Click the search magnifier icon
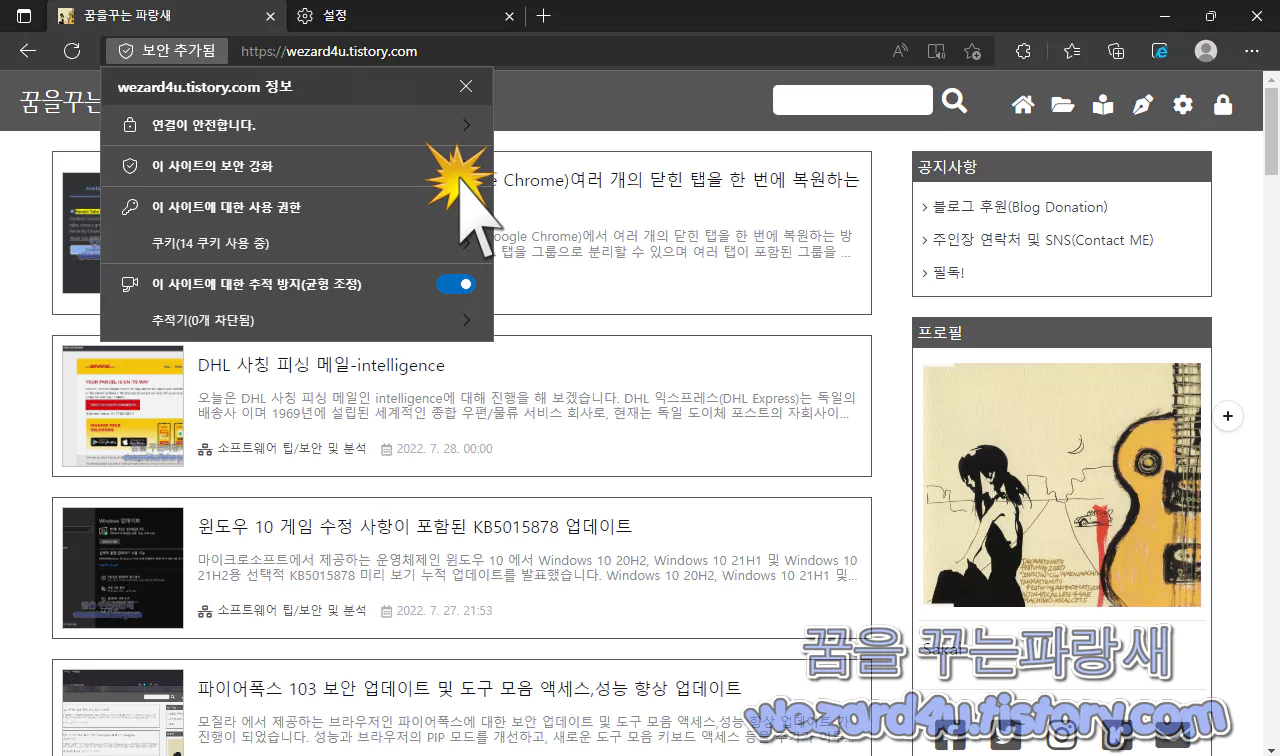The image size is (1280, 756). point(954,100)
